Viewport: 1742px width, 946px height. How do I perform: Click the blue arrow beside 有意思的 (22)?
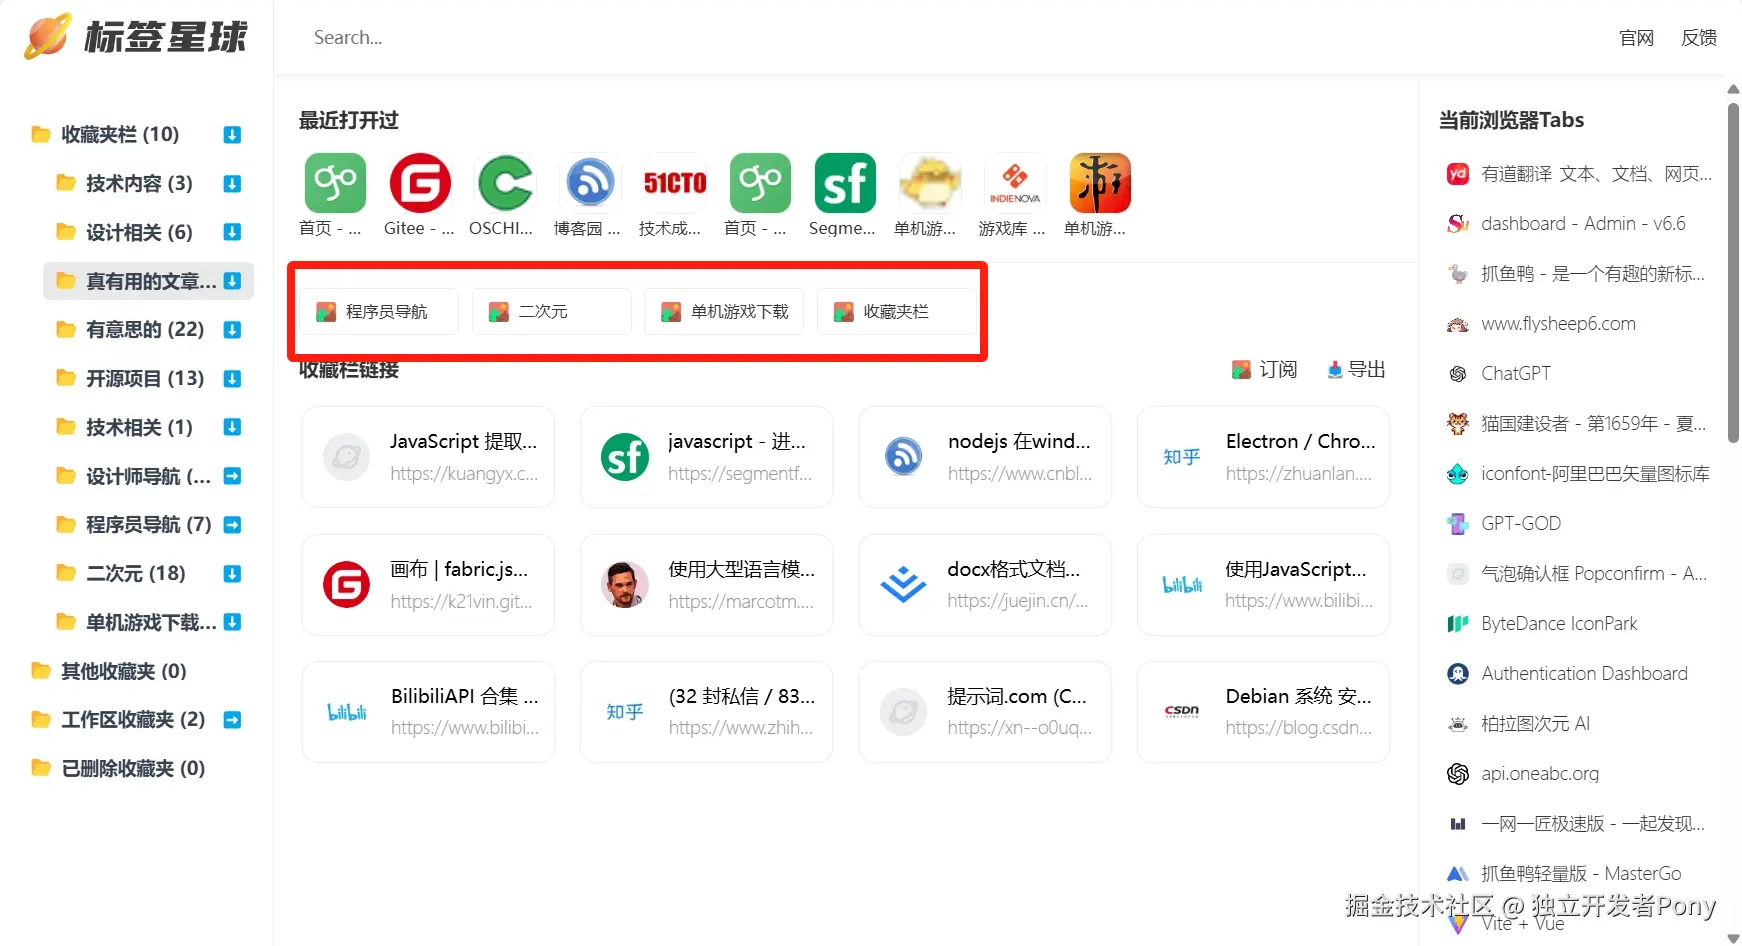232,330
